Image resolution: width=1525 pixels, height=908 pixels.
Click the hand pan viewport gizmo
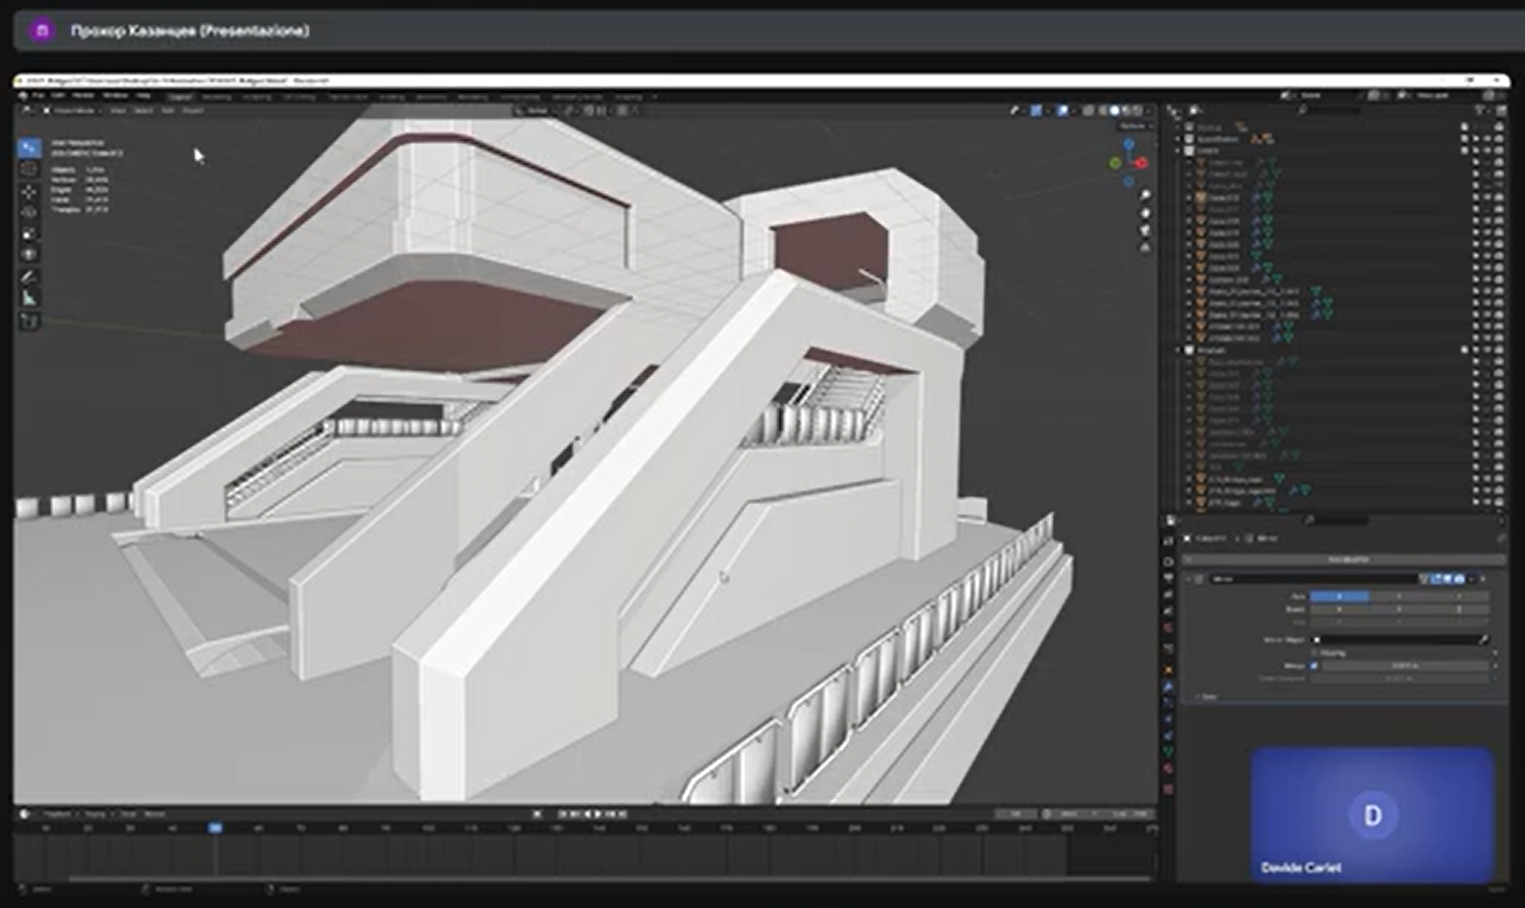point(1145,213)
